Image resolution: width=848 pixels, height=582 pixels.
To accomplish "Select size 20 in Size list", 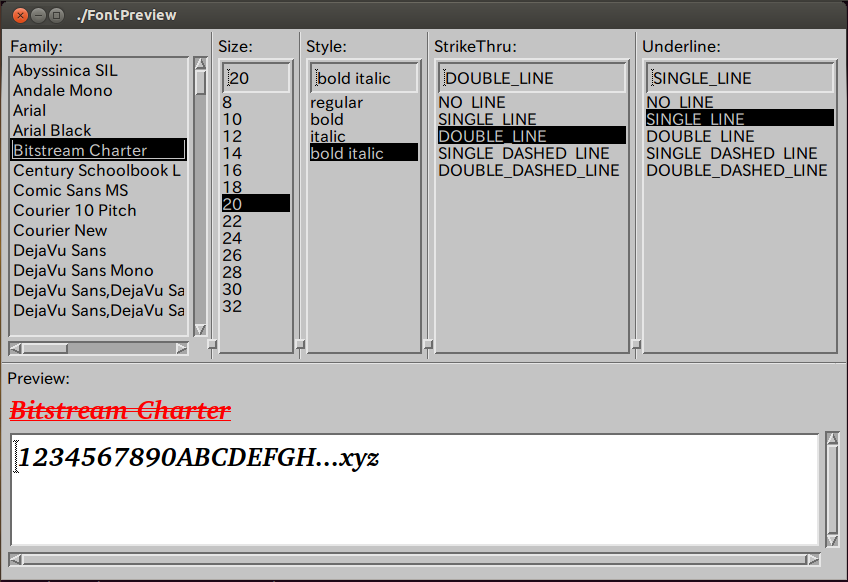I will pyautogui.click(x=256, y=204).
